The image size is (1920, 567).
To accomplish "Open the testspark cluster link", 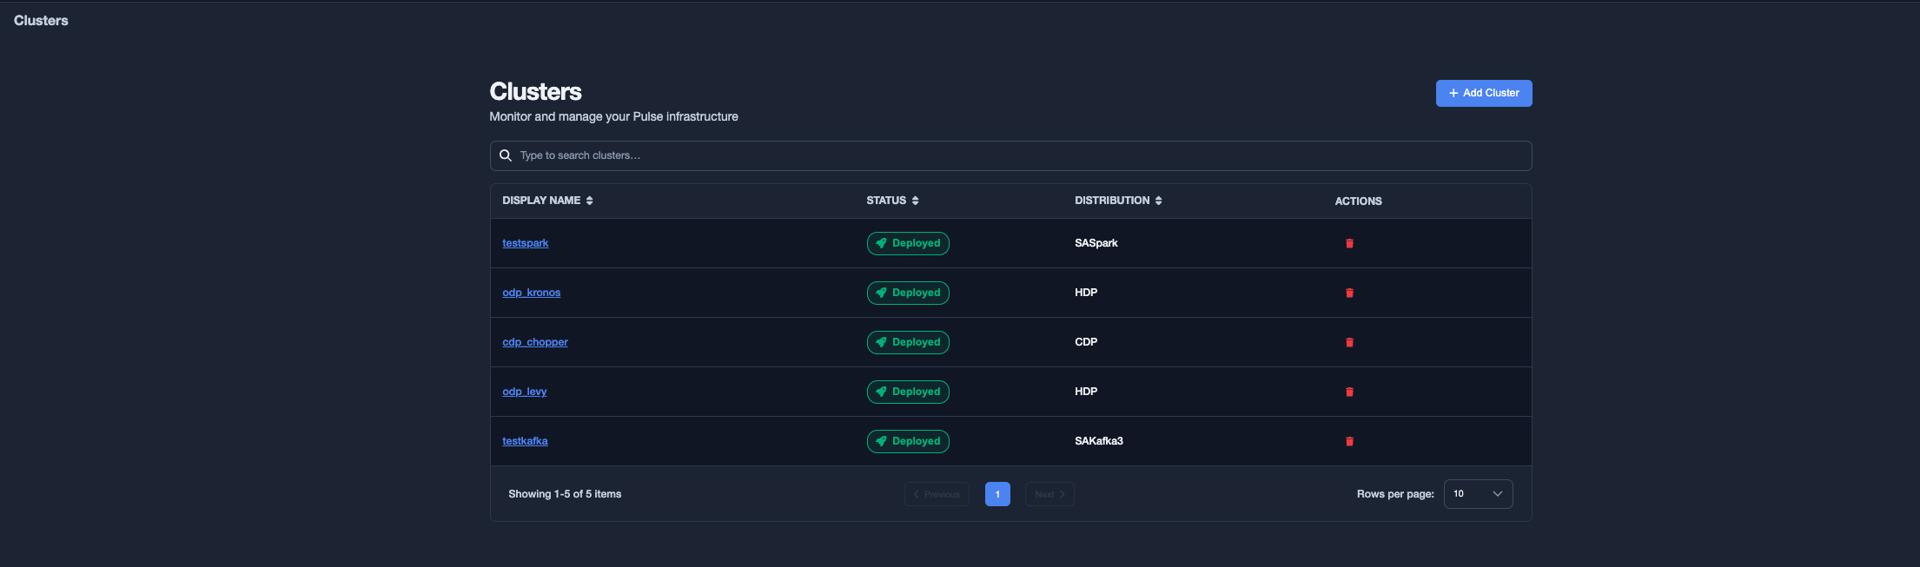I will tap(525, 243).
